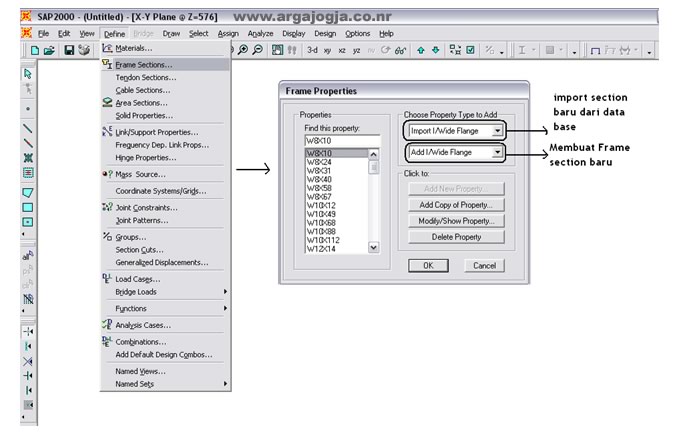Click the Delete Property button
Viewport: 674px width, 432px height.
tap(456, 237)
